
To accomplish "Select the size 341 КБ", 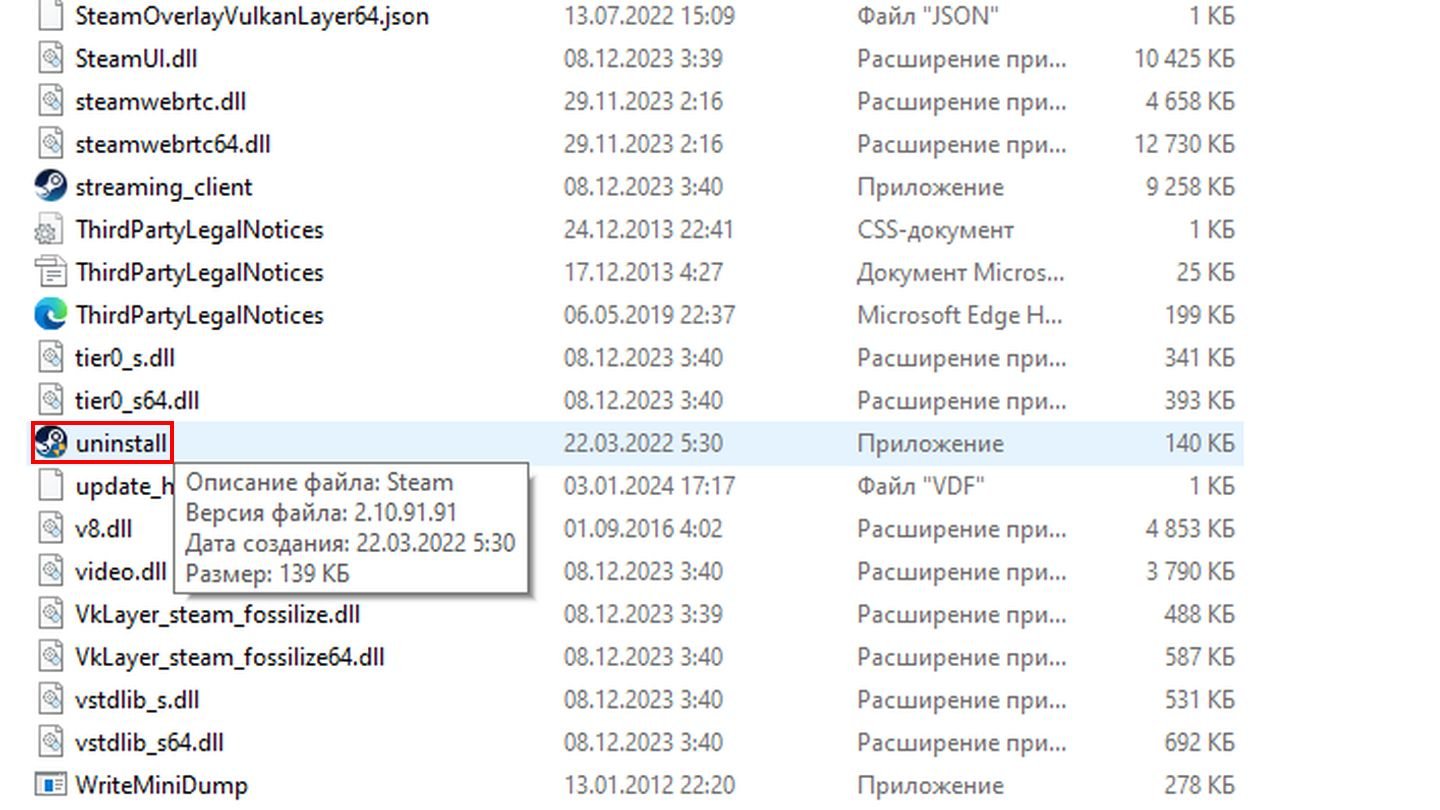I will [x=1200, y=358].
